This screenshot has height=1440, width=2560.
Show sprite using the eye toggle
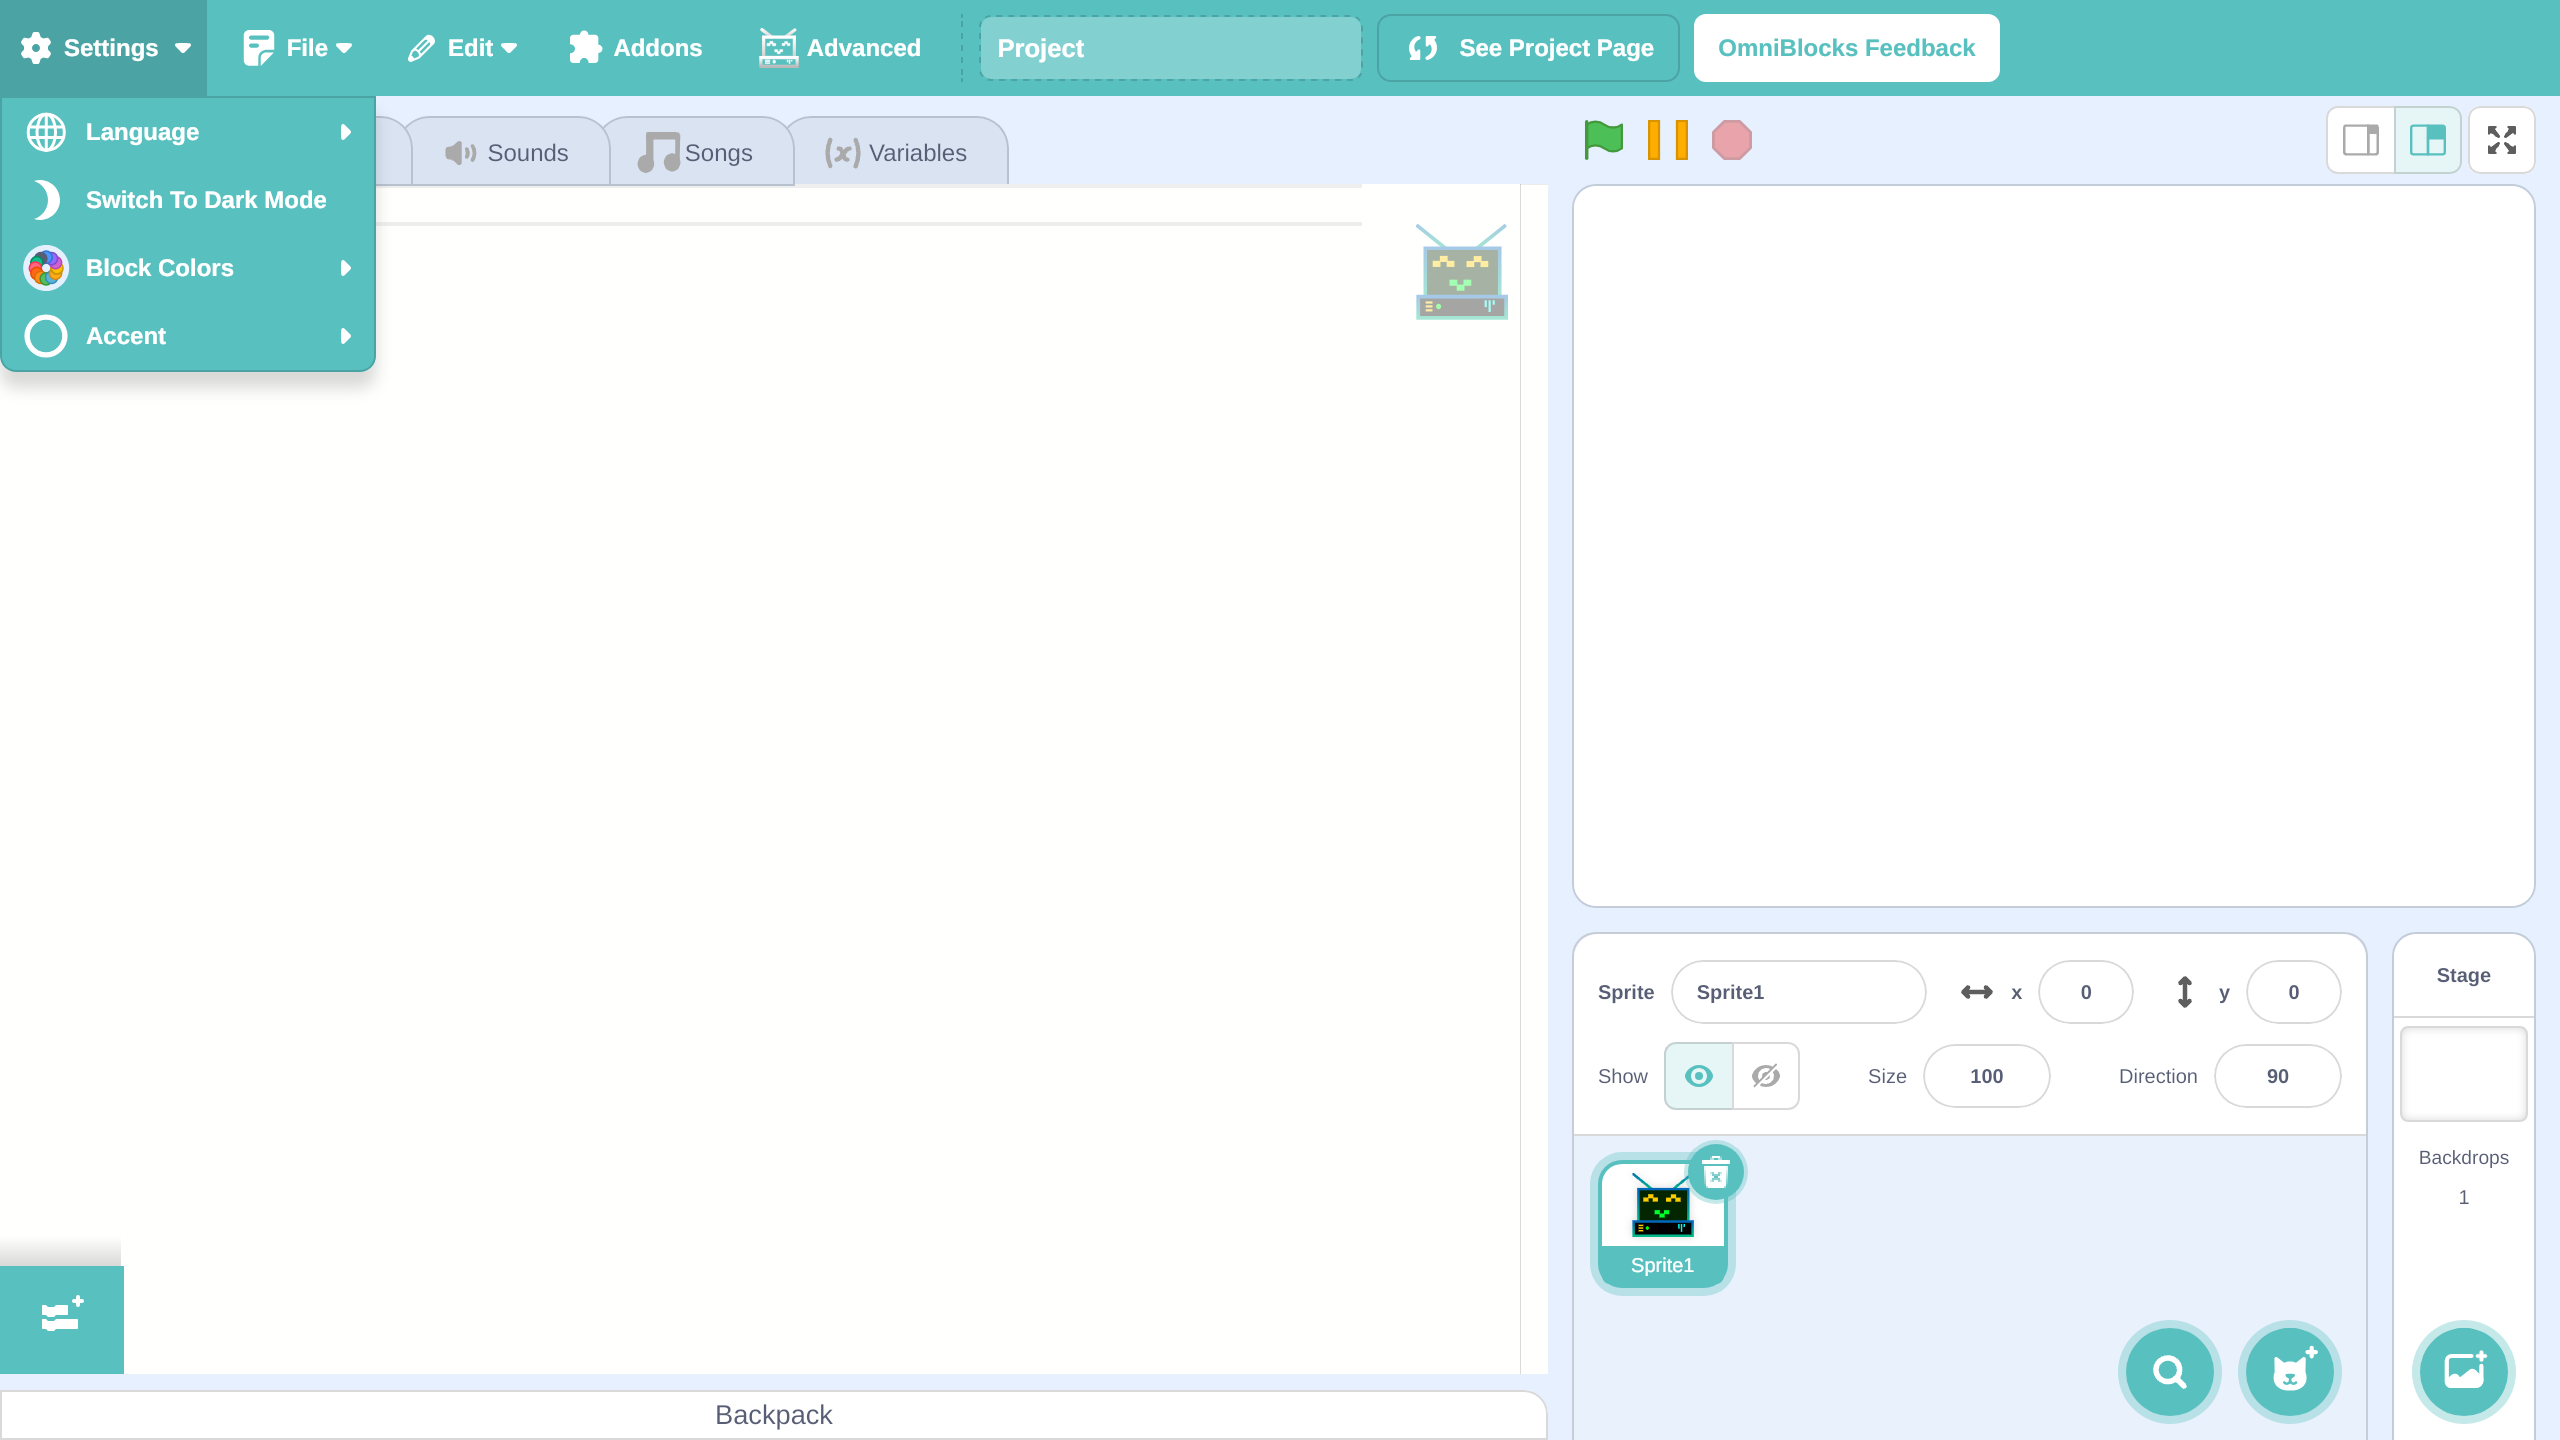click(x=1698, y=1076)
